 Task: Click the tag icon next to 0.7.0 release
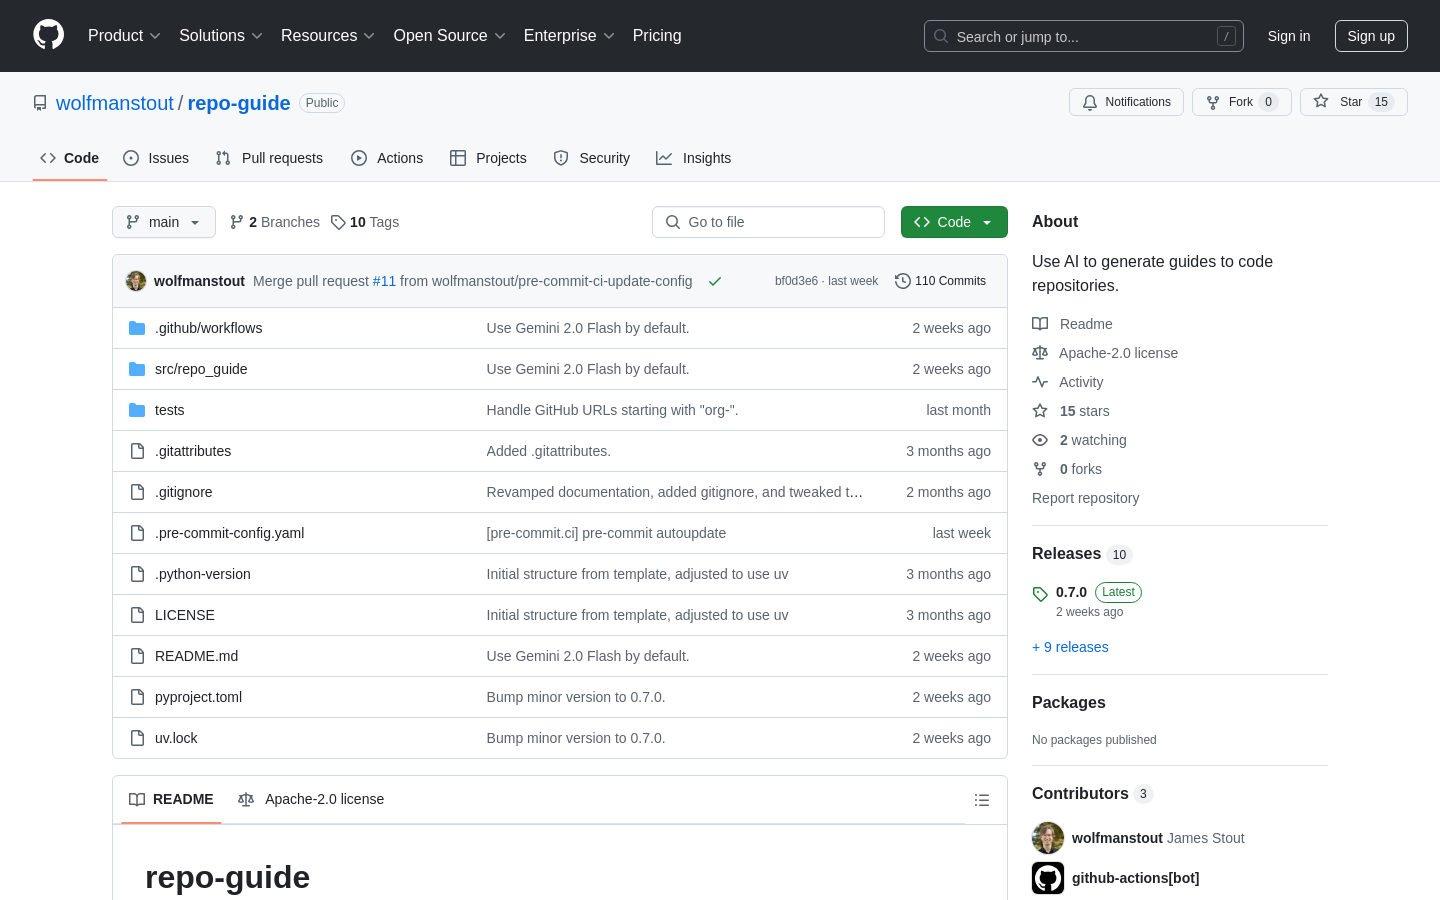[1040, 594]
